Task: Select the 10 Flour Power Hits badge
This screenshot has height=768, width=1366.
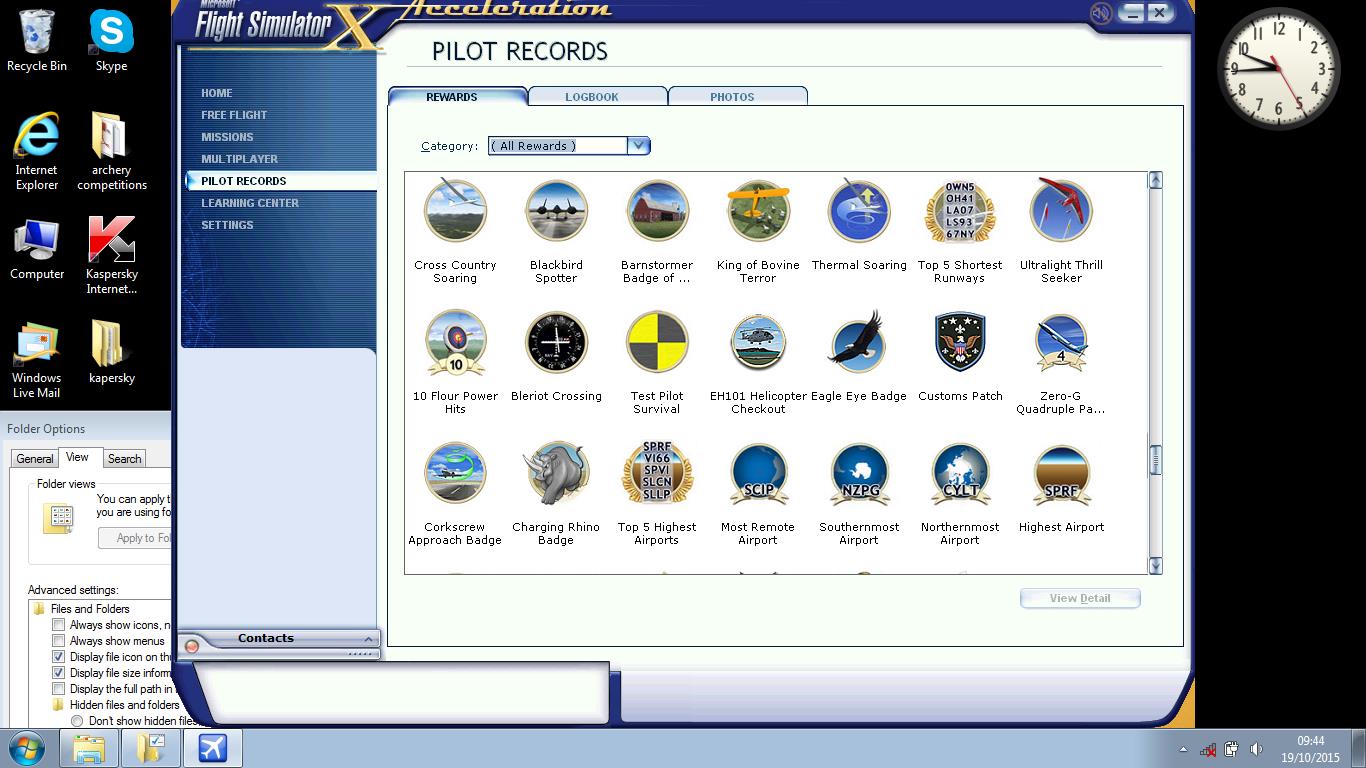Action: pos(455,342)
